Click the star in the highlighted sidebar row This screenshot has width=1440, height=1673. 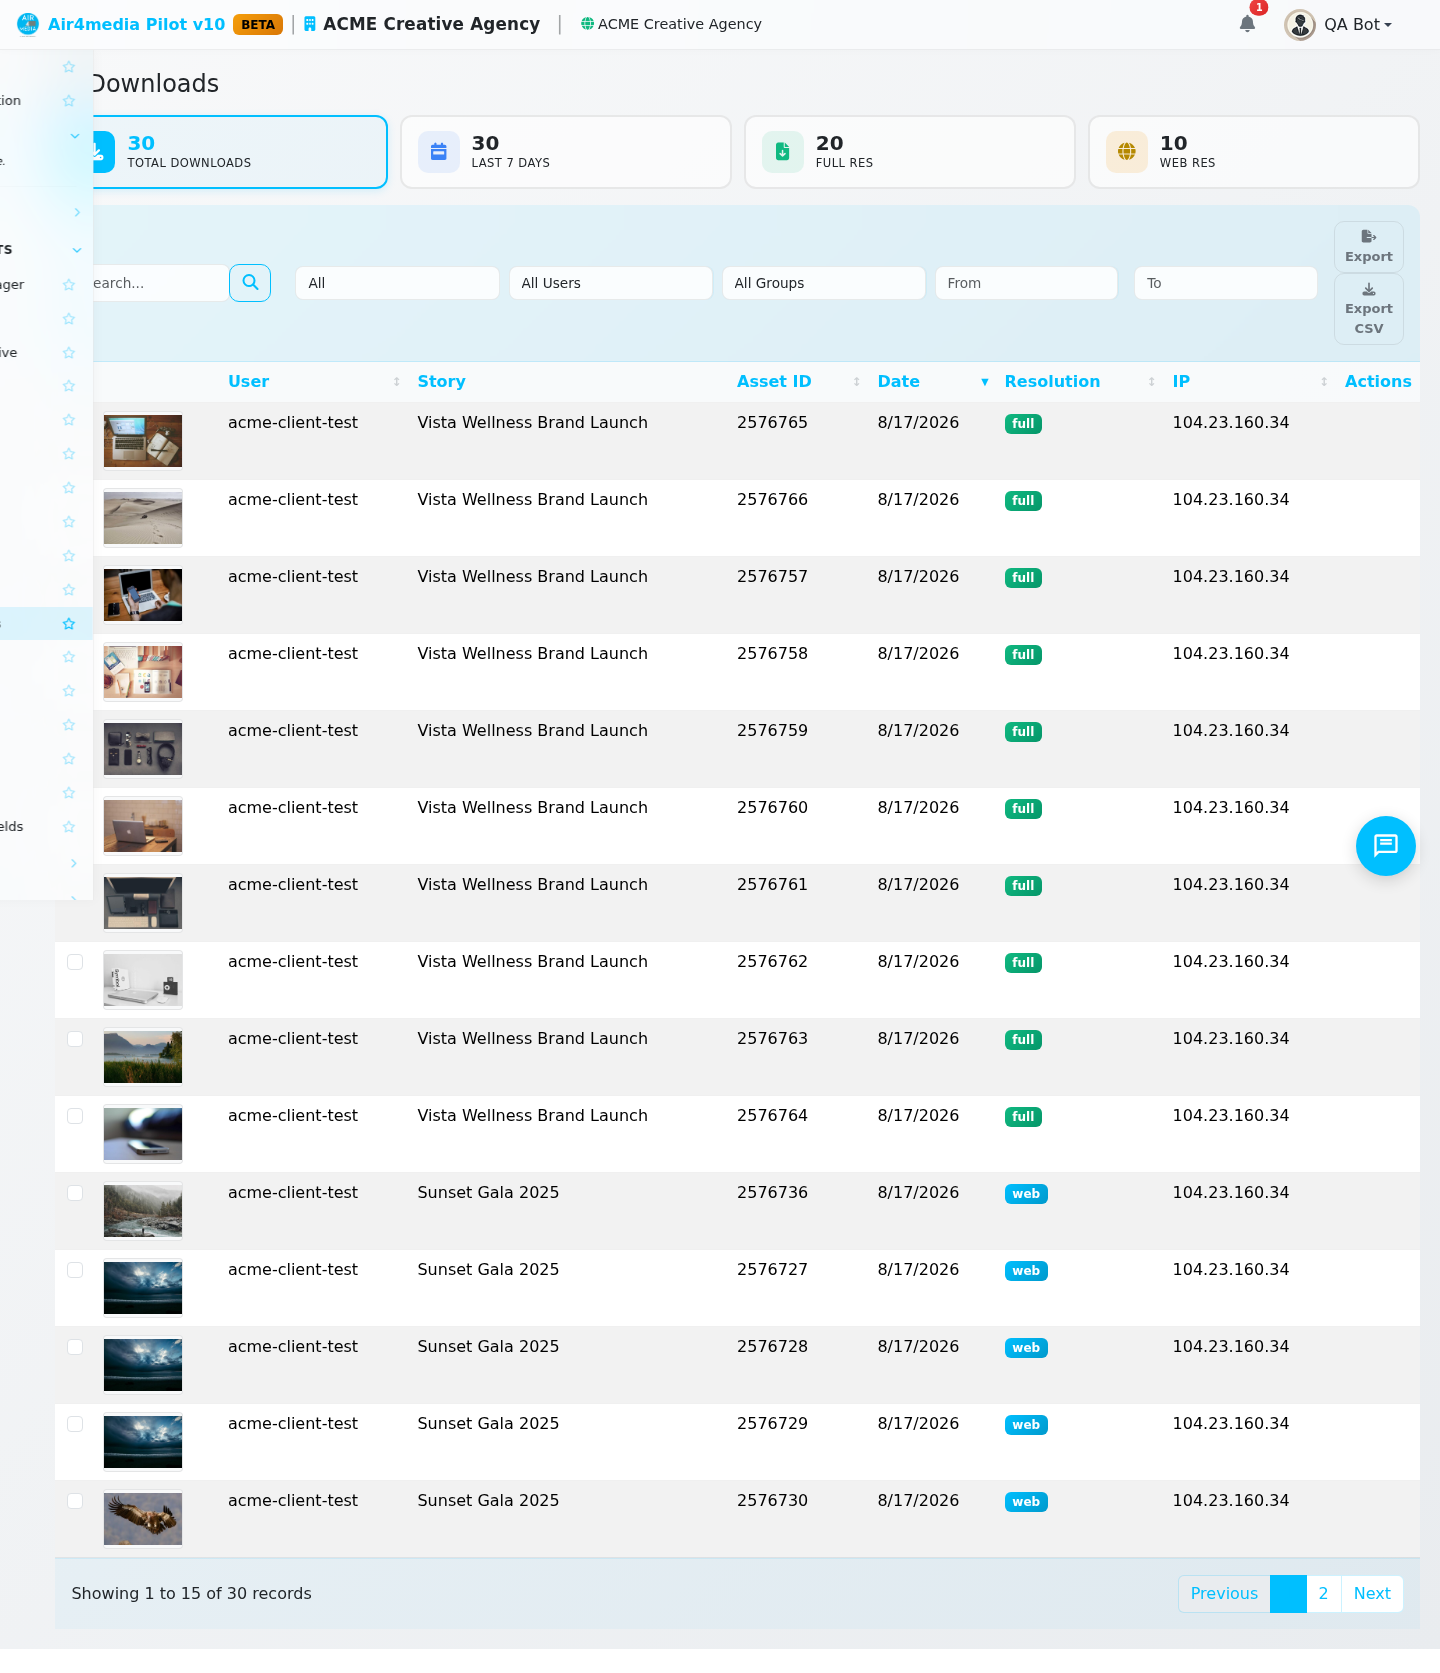click(69, 624)
